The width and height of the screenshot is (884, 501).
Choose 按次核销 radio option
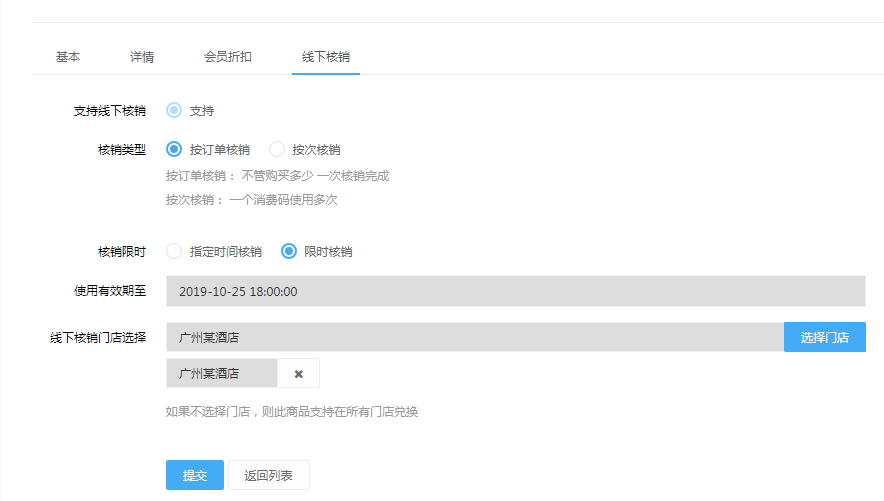point(277,149)
